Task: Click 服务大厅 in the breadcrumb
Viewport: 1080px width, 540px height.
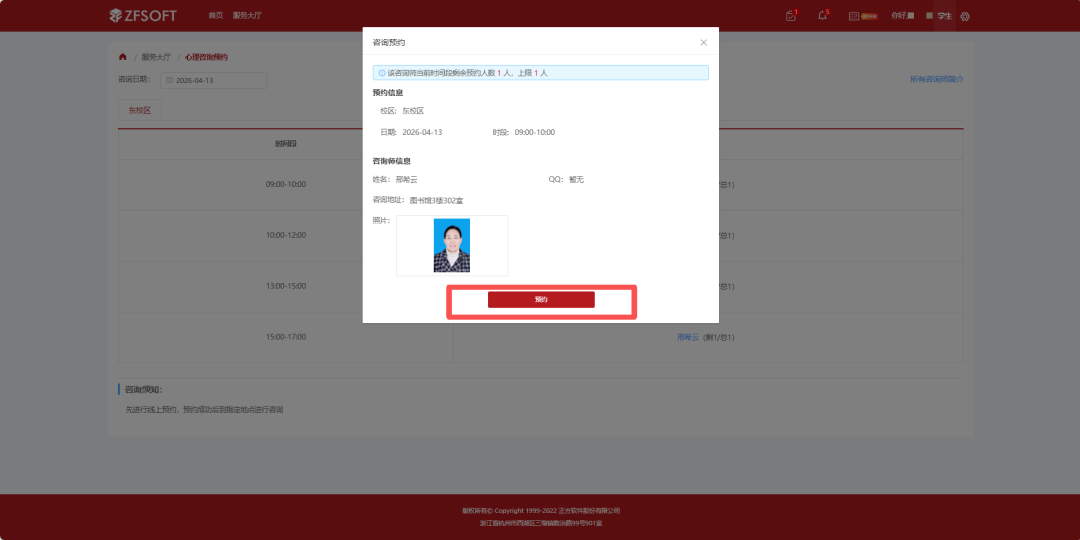Action: click(x=156, y=57)
